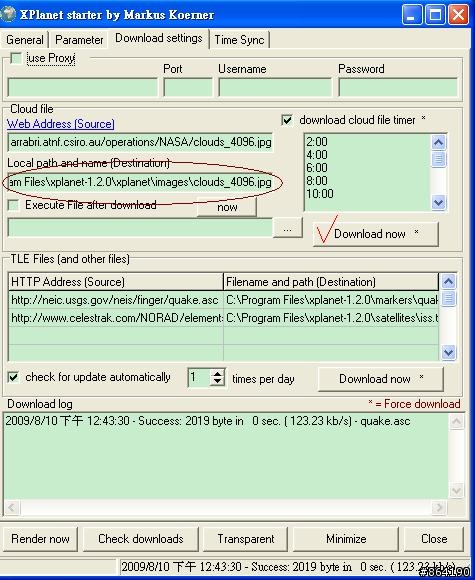Image resolution: width=475 pixels, height=580 pixels.
Task: Click the Minimize button at bottom
Action: point(346,539)
